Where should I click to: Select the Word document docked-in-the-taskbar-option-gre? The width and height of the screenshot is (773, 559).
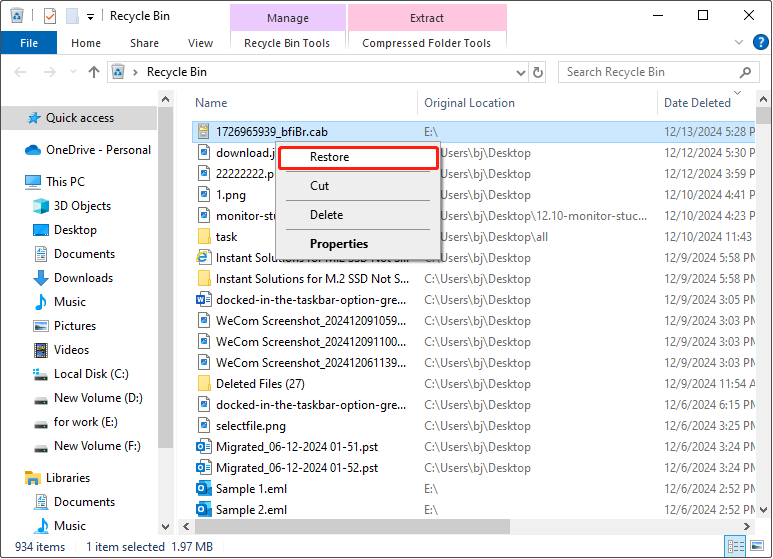[x=311, y=300]
